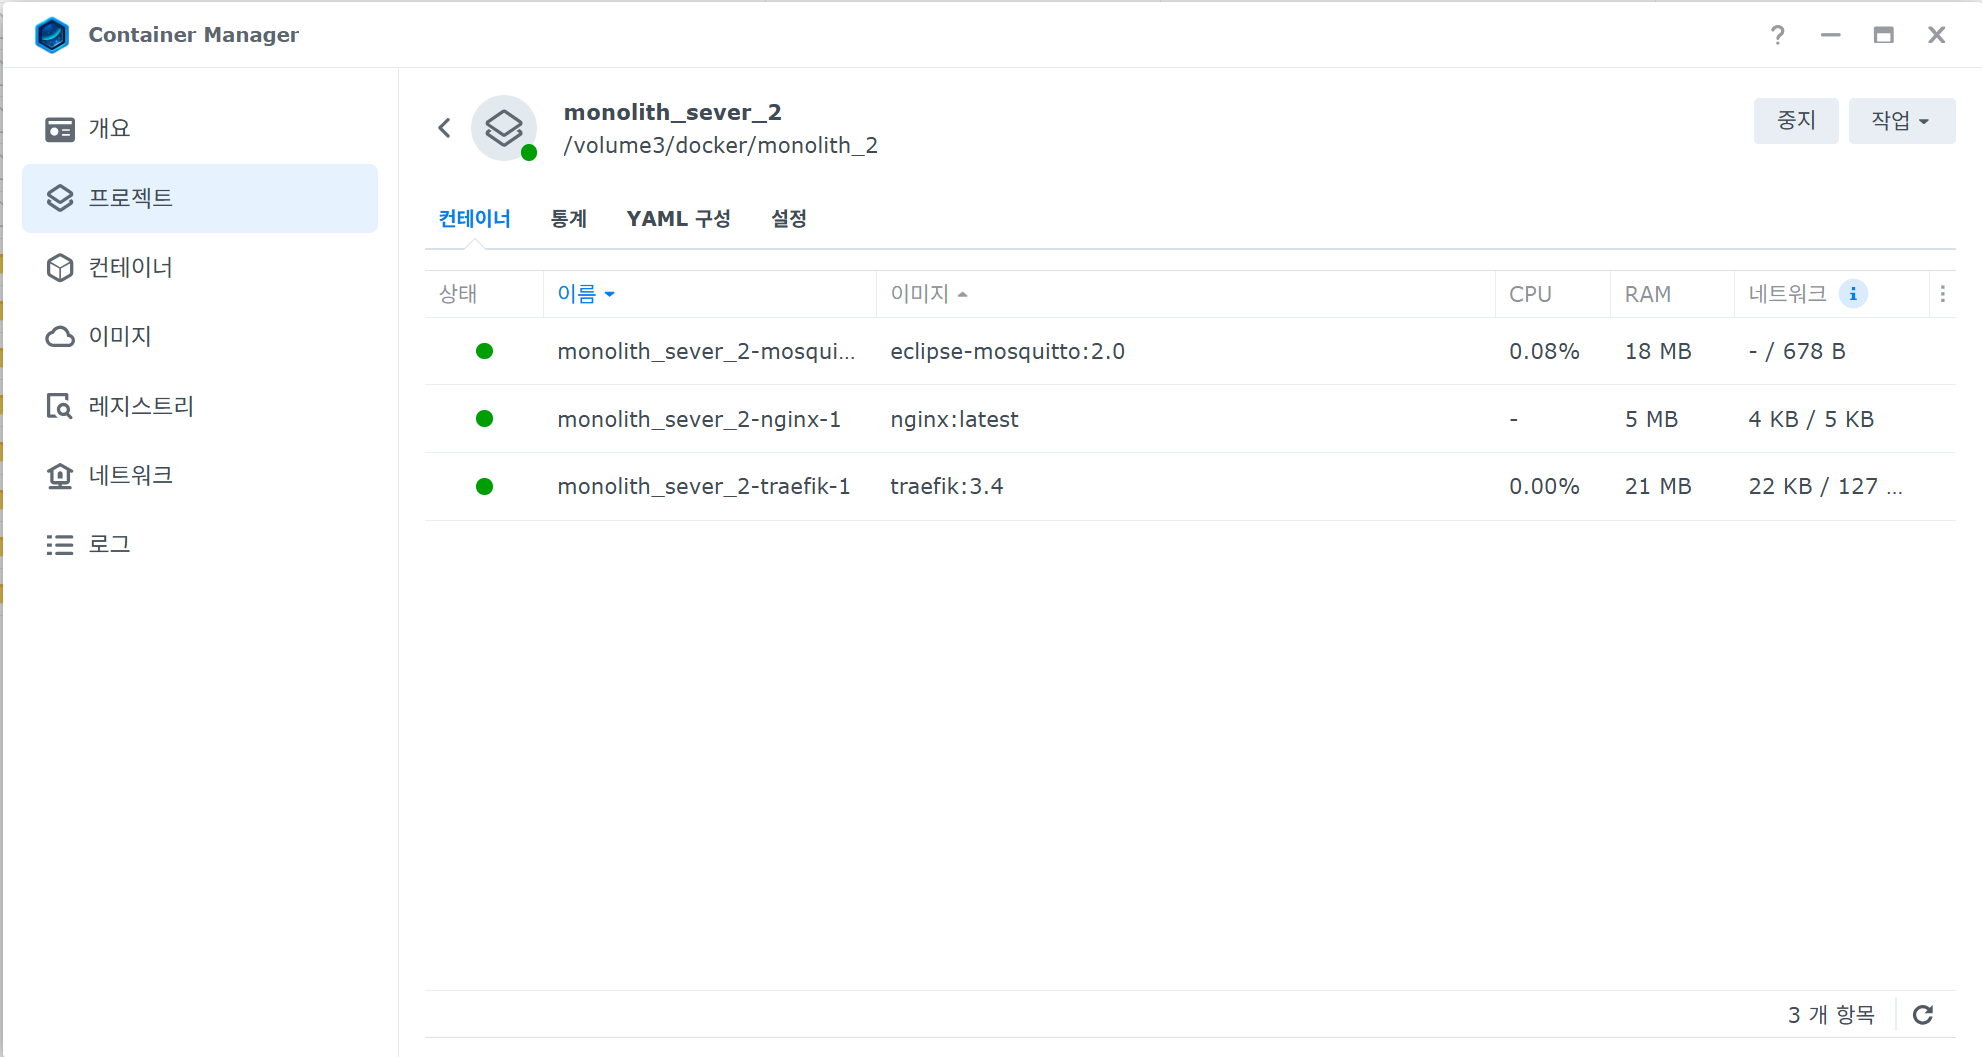The image size is (1982, 1057).
Task: Switch to the YAML 구성 tab
Action: 678,219
